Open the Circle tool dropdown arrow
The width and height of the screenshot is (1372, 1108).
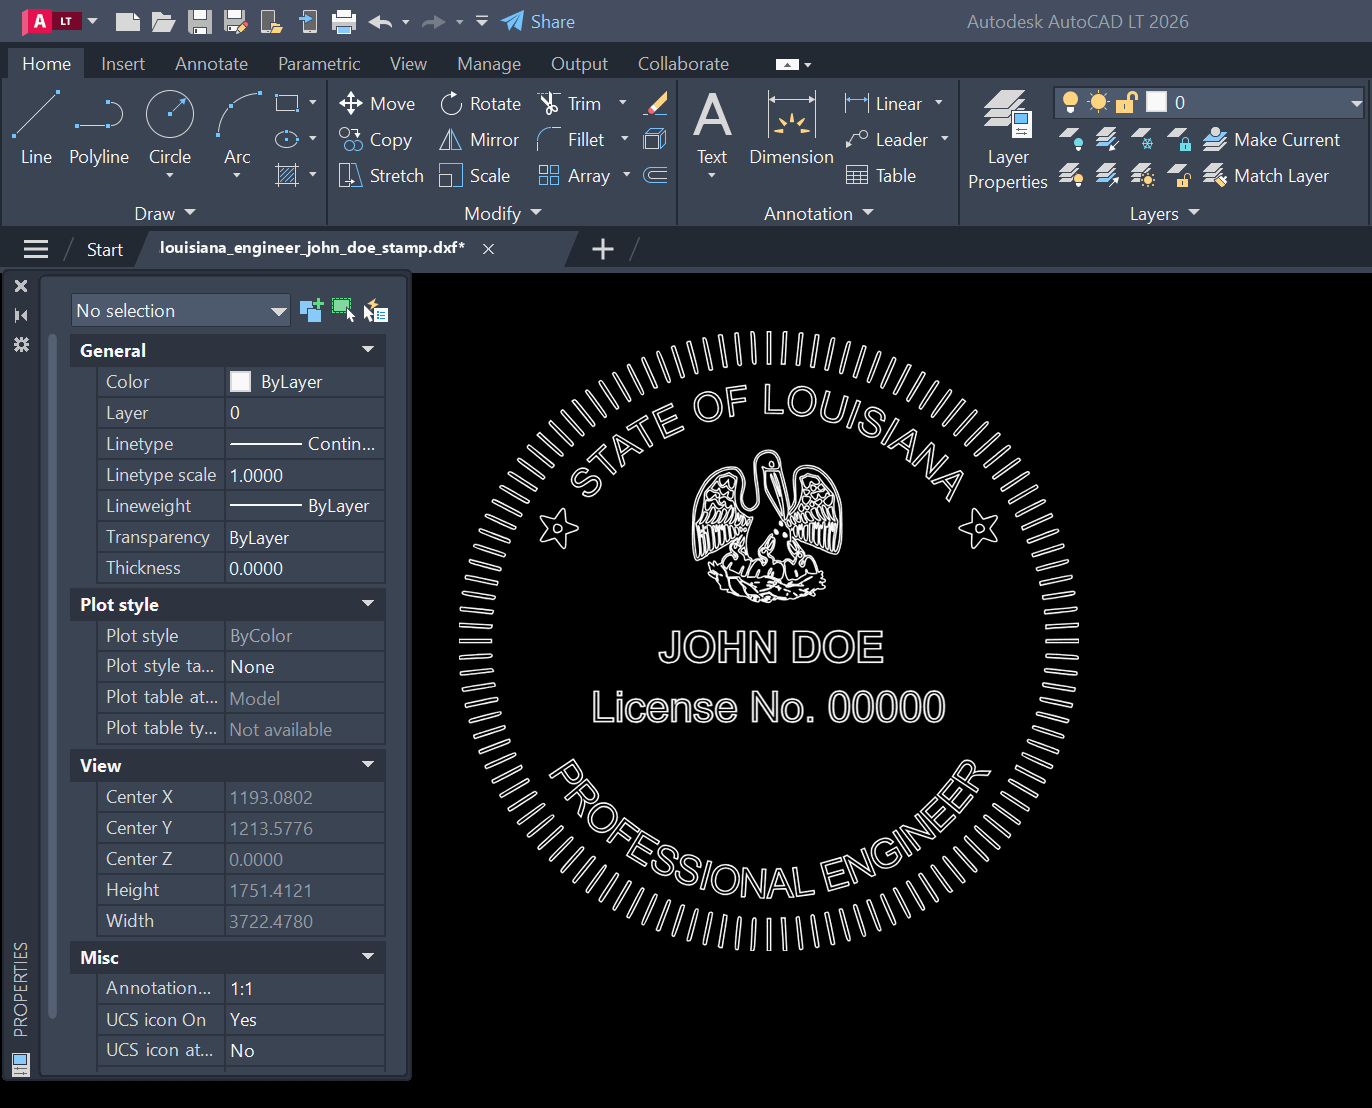(x=170, y=176)
